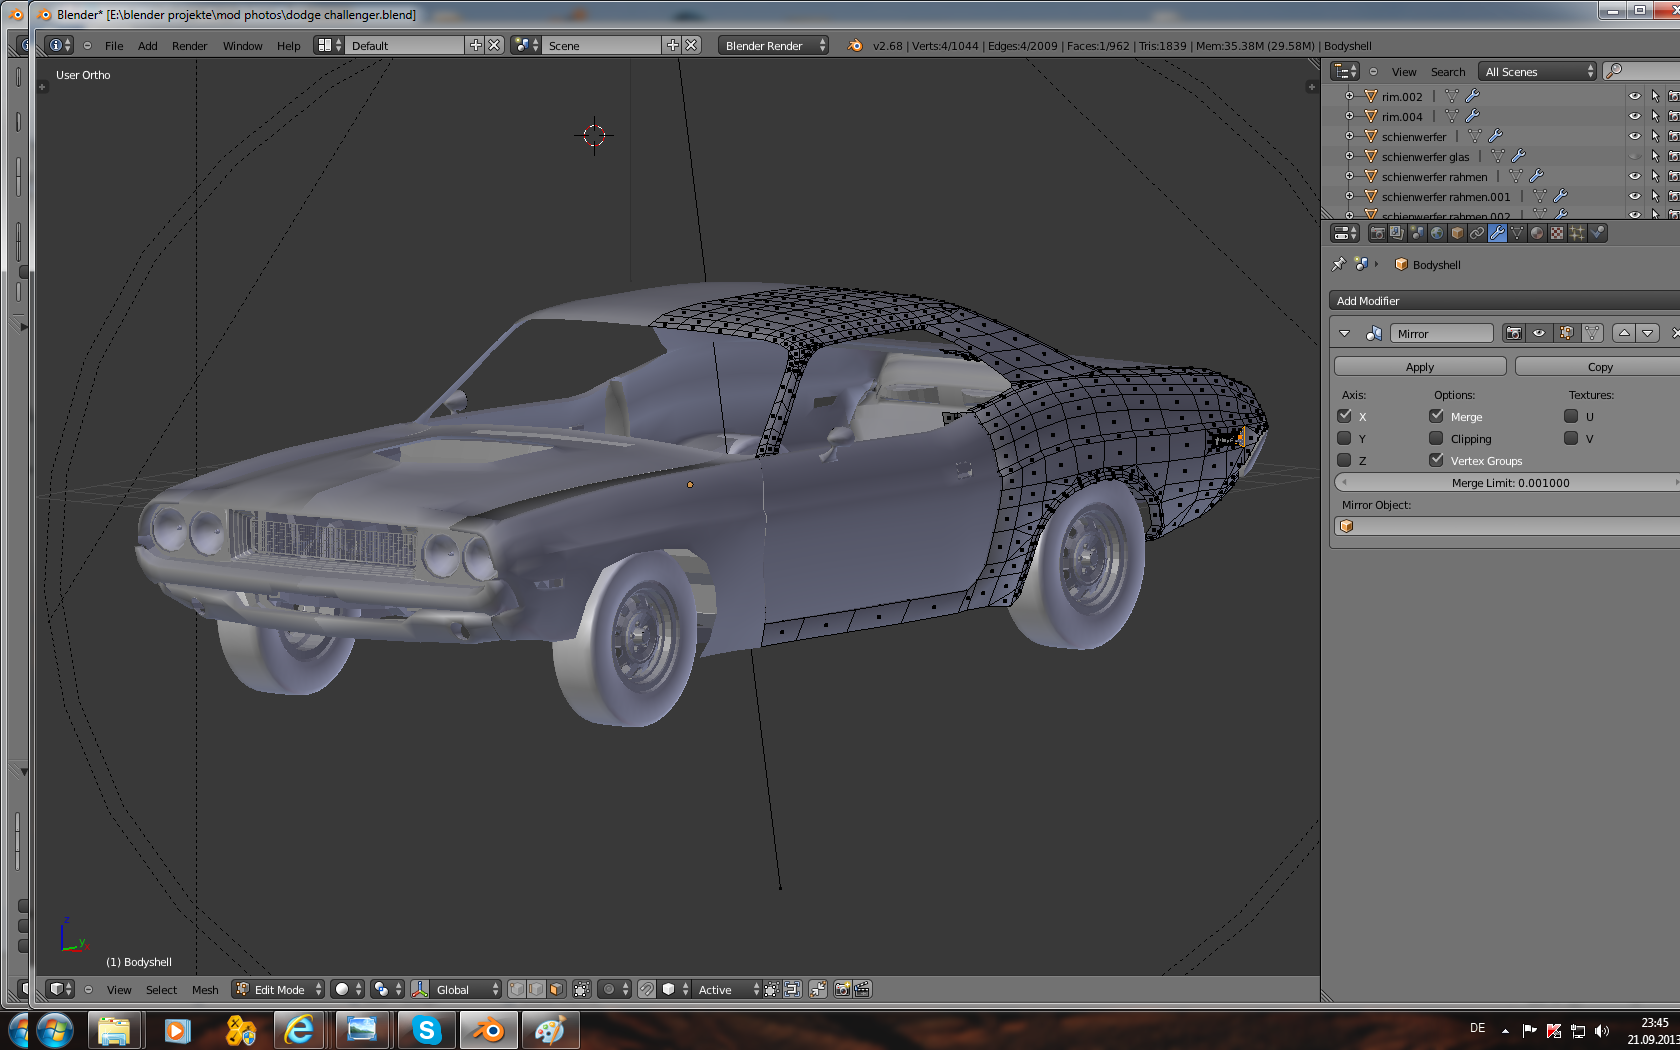Open the Object Constraints properties tab
The image size is (1680, 1050).
1477,233
